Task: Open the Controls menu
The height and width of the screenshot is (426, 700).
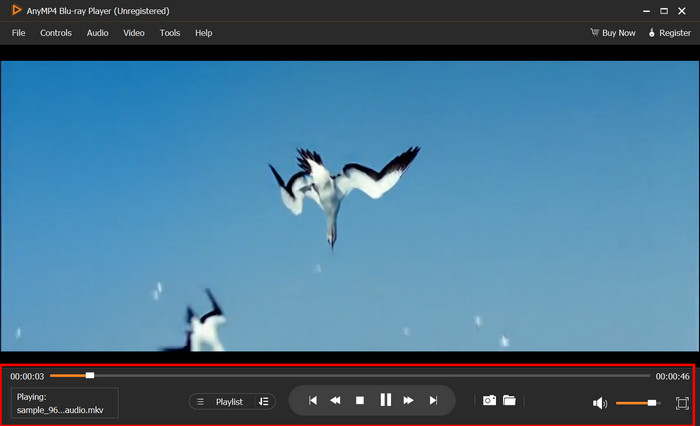Action: [x=56, y=33]
